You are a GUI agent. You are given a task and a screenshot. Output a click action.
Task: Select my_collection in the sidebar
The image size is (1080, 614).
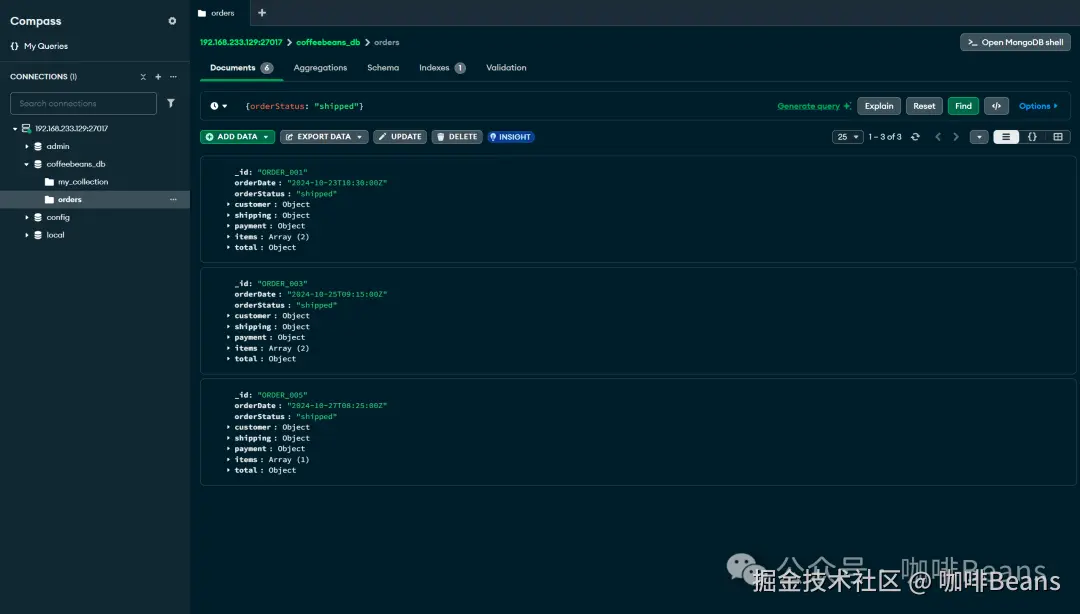(x=83, y=182)
